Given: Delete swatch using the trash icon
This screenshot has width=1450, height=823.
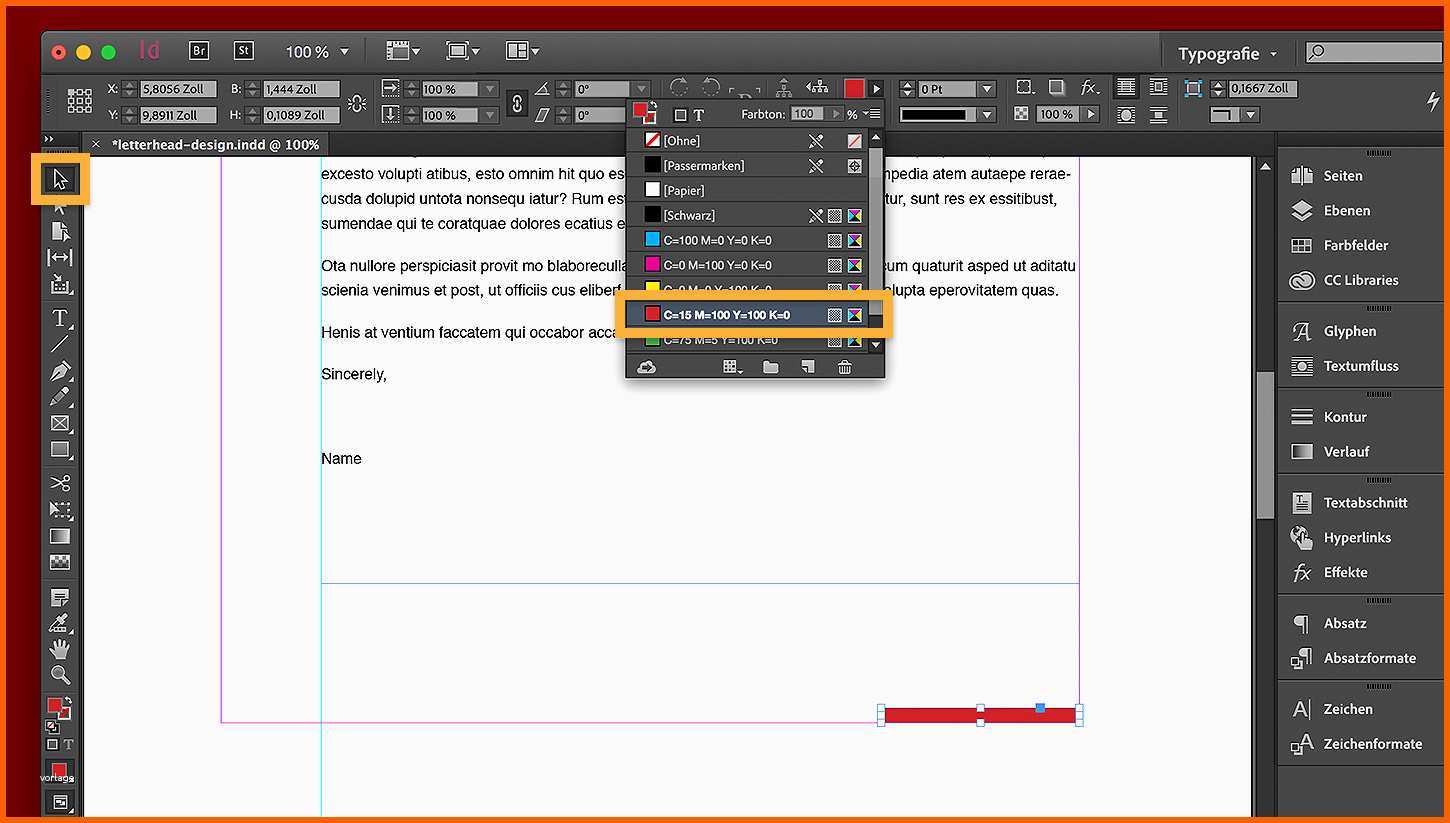Looking at the screenshot, I should (x=844, y=367).
